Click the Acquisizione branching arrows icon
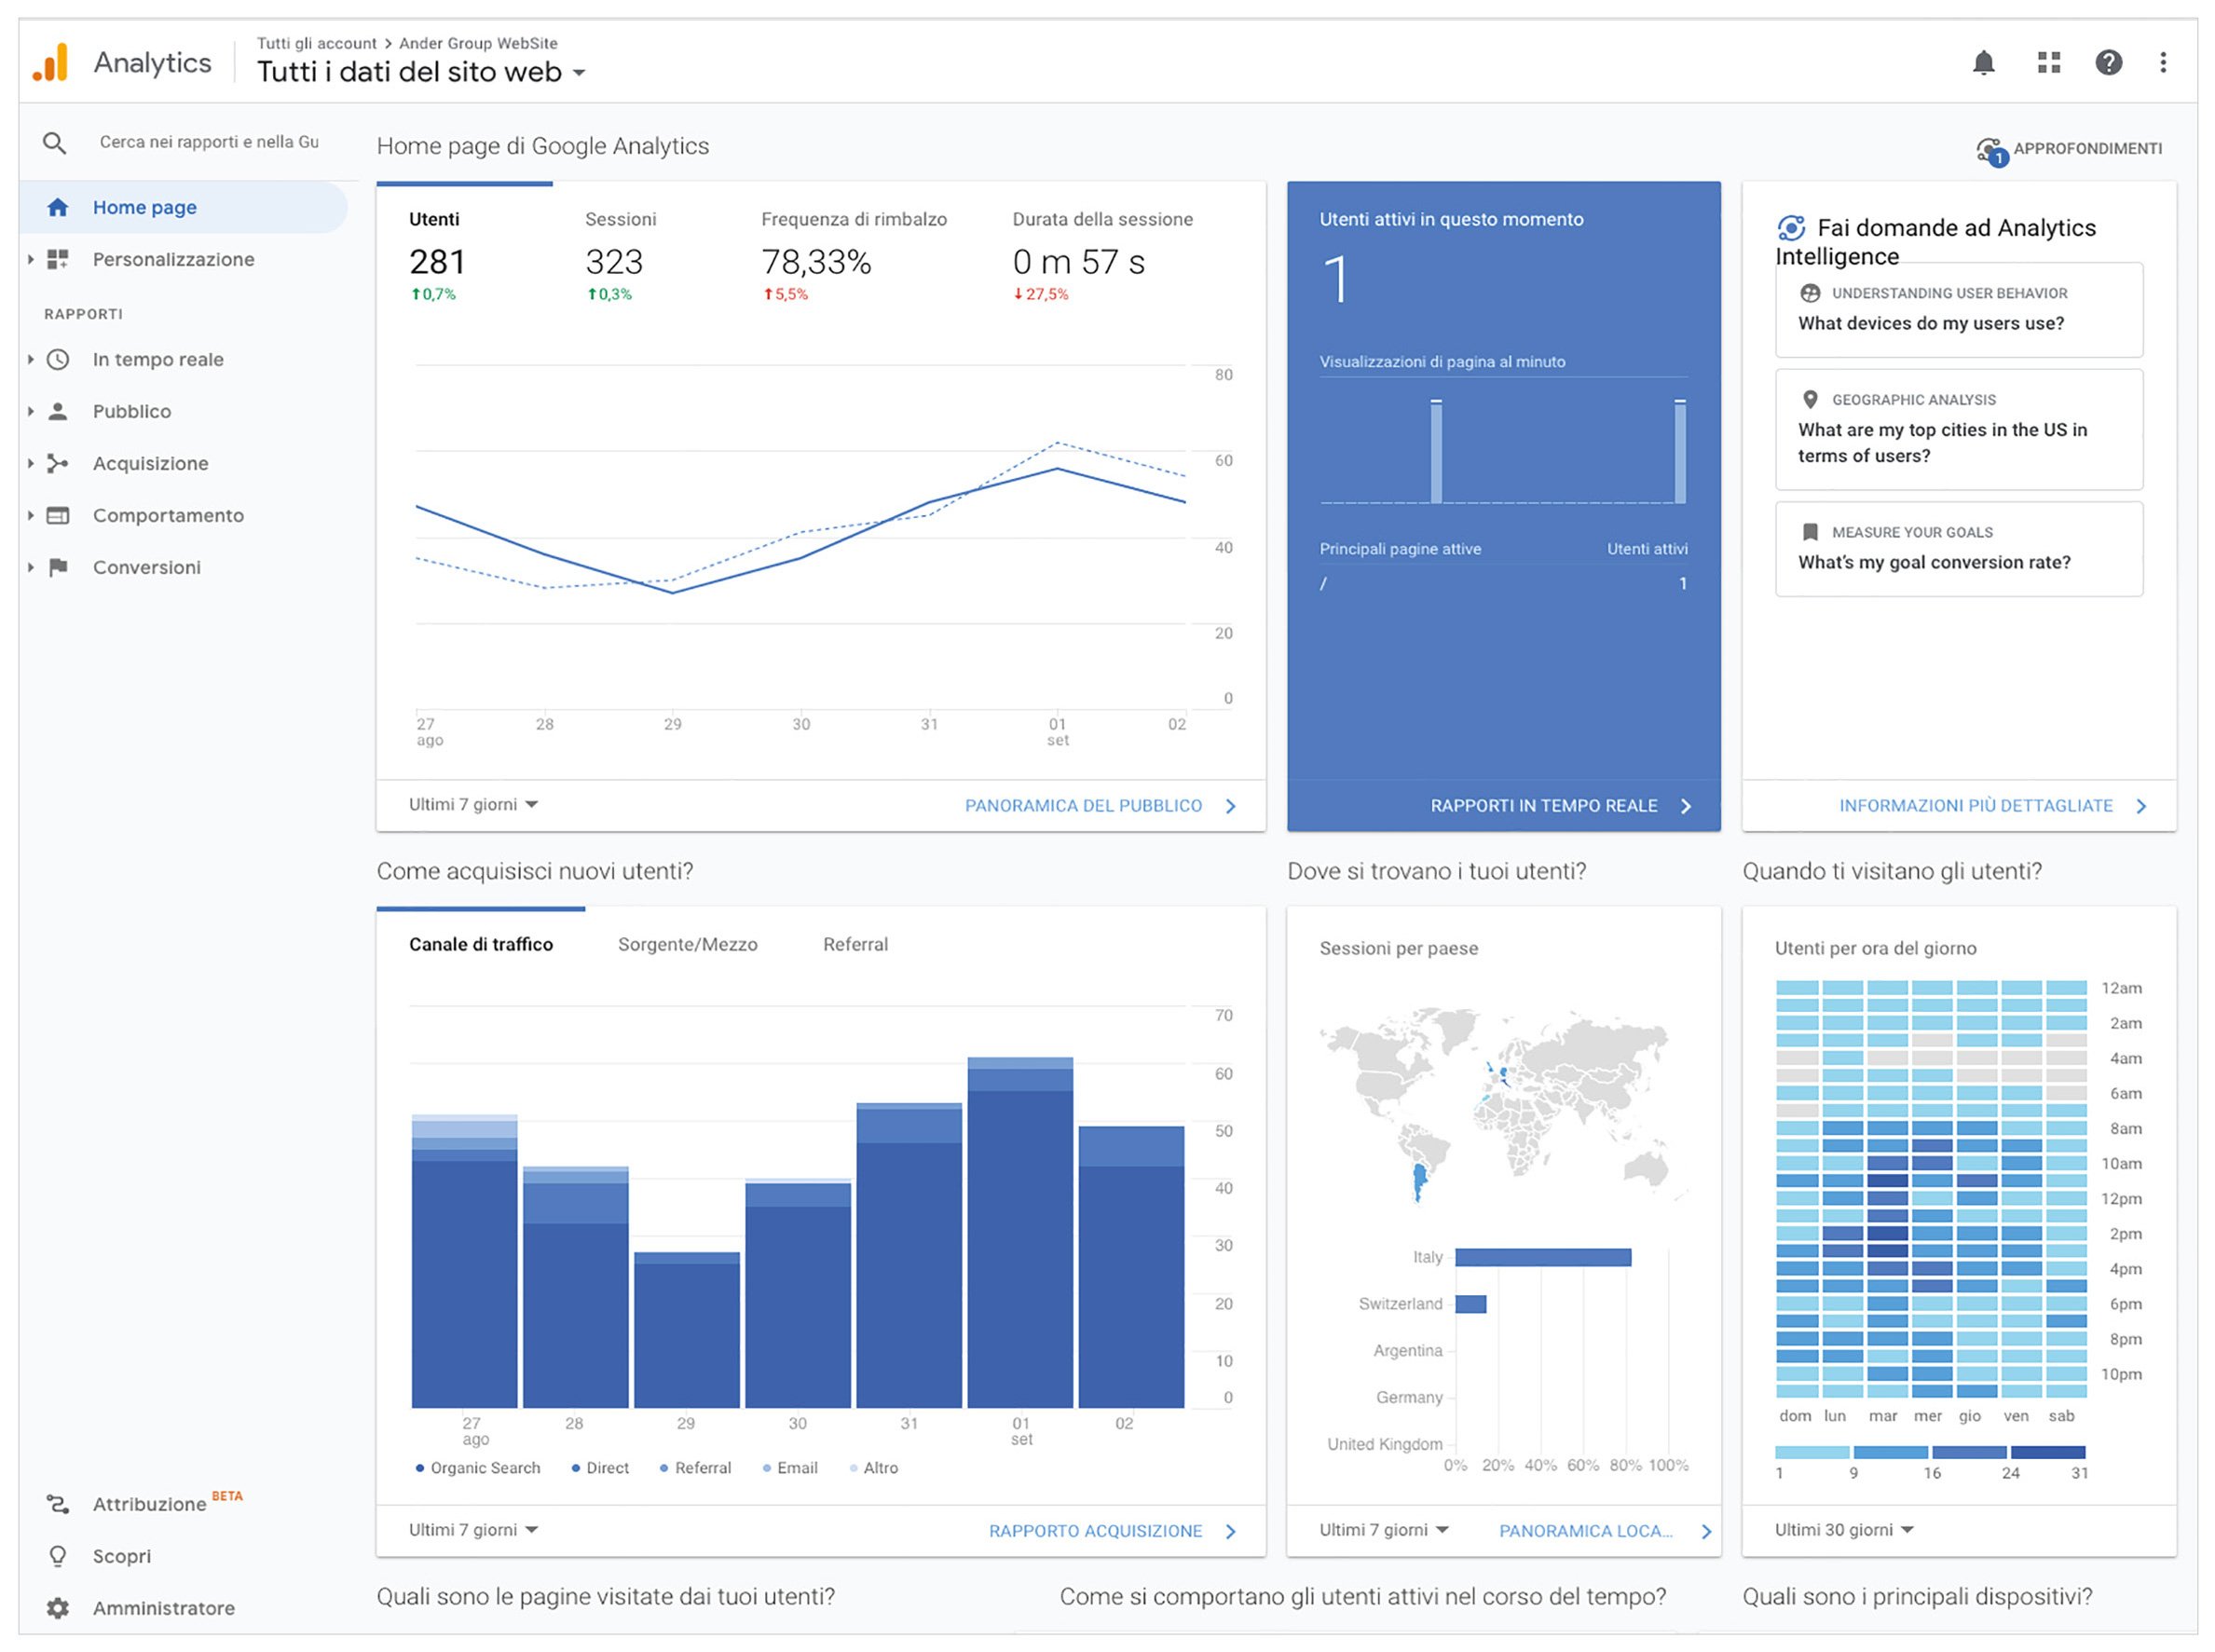Screen dimensions: 2215x1652 [58, 463]
